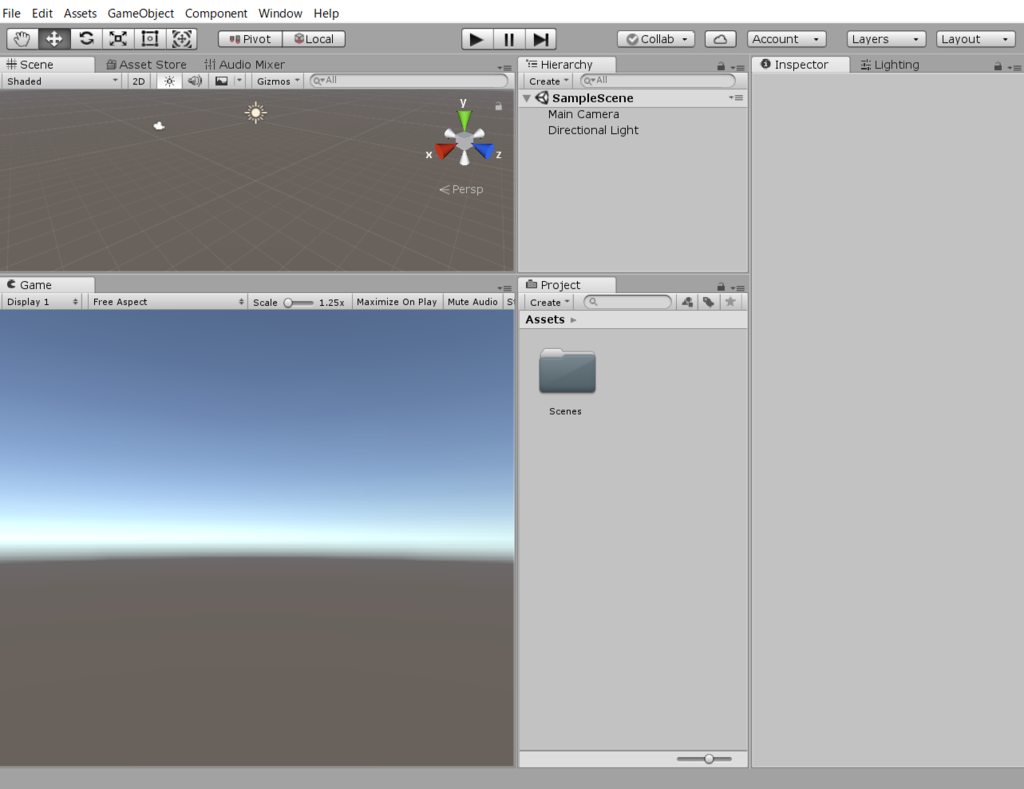The width and height of the screenshot is (1024, 789).
Task: Open the GameObject menu
Action: tap(140, 13)
